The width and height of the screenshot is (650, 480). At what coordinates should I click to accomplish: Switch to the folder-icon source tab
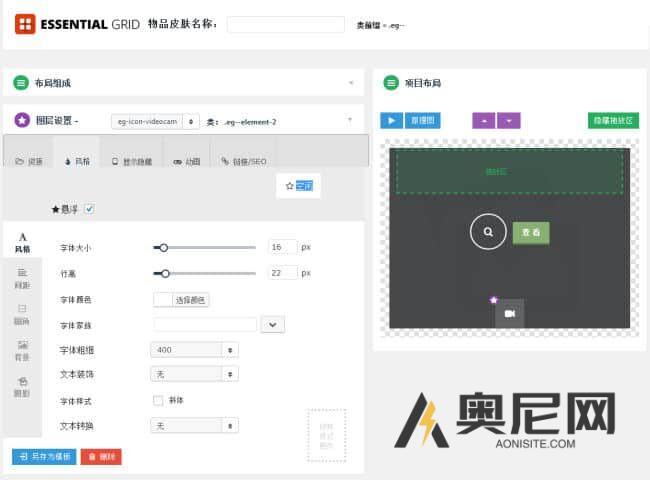click(29, 161)
